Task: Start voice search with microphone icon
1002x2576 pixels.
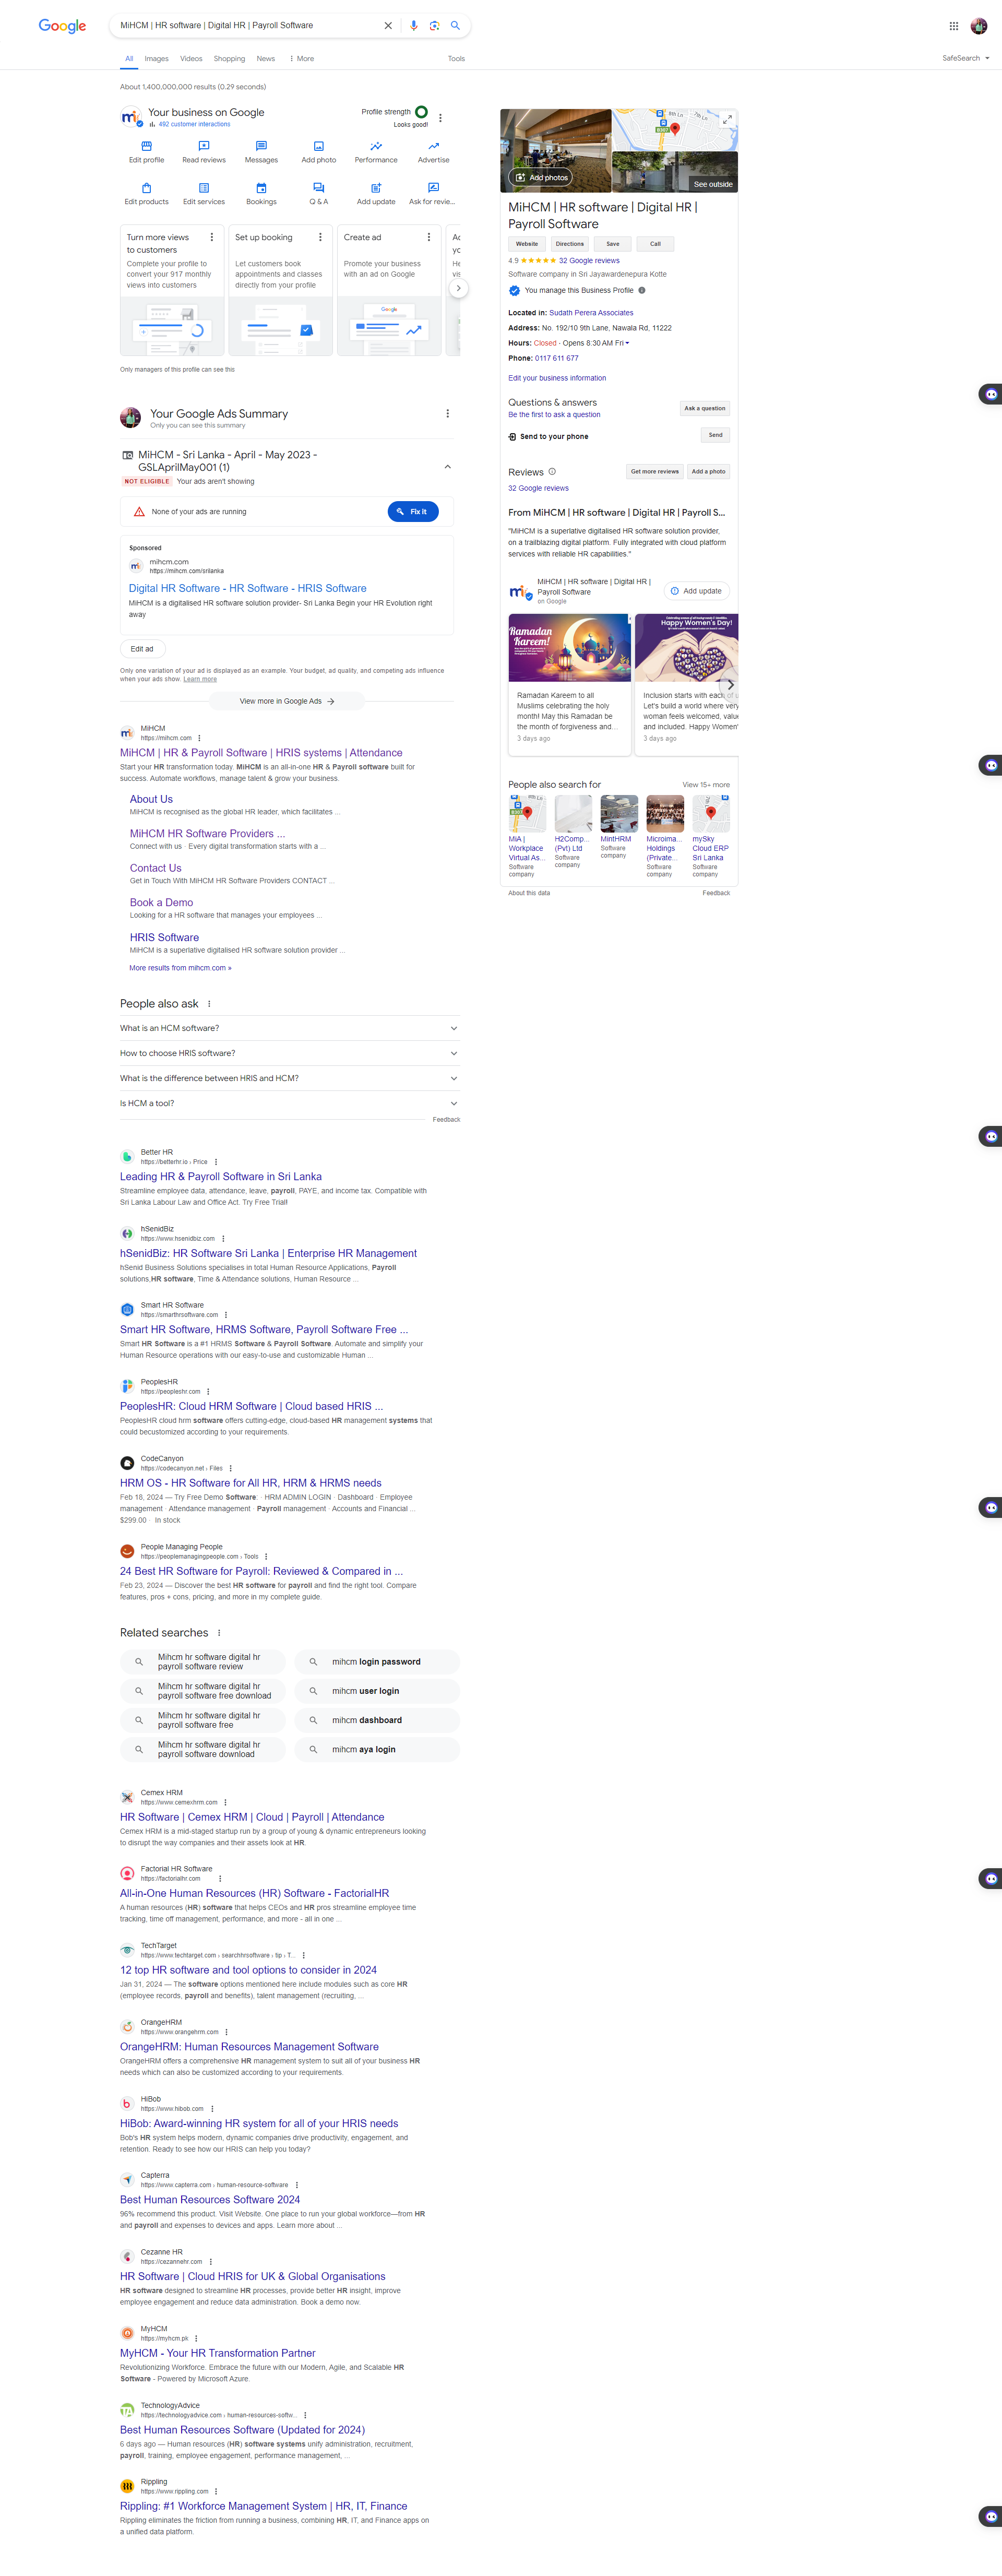Action: coord(414,26)
